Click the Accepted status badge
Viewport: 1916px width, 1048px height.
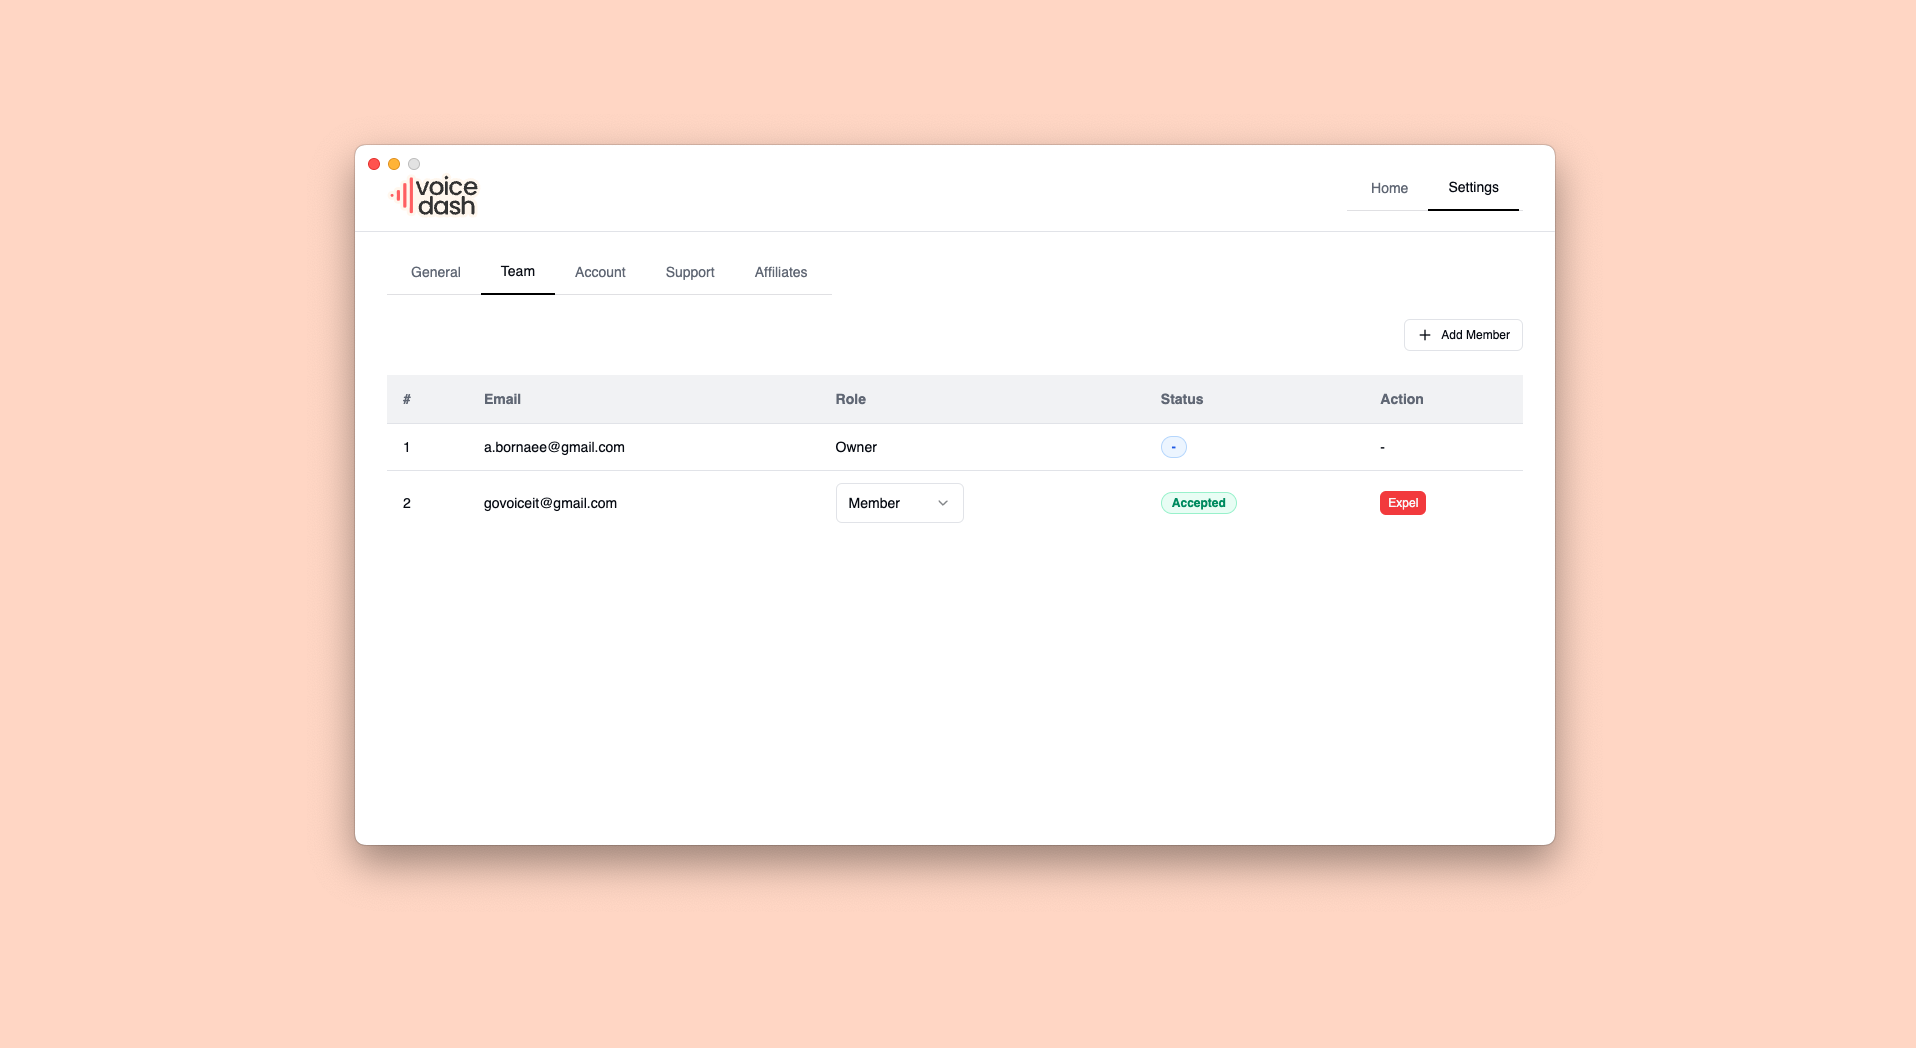(x=1198, y=503)
